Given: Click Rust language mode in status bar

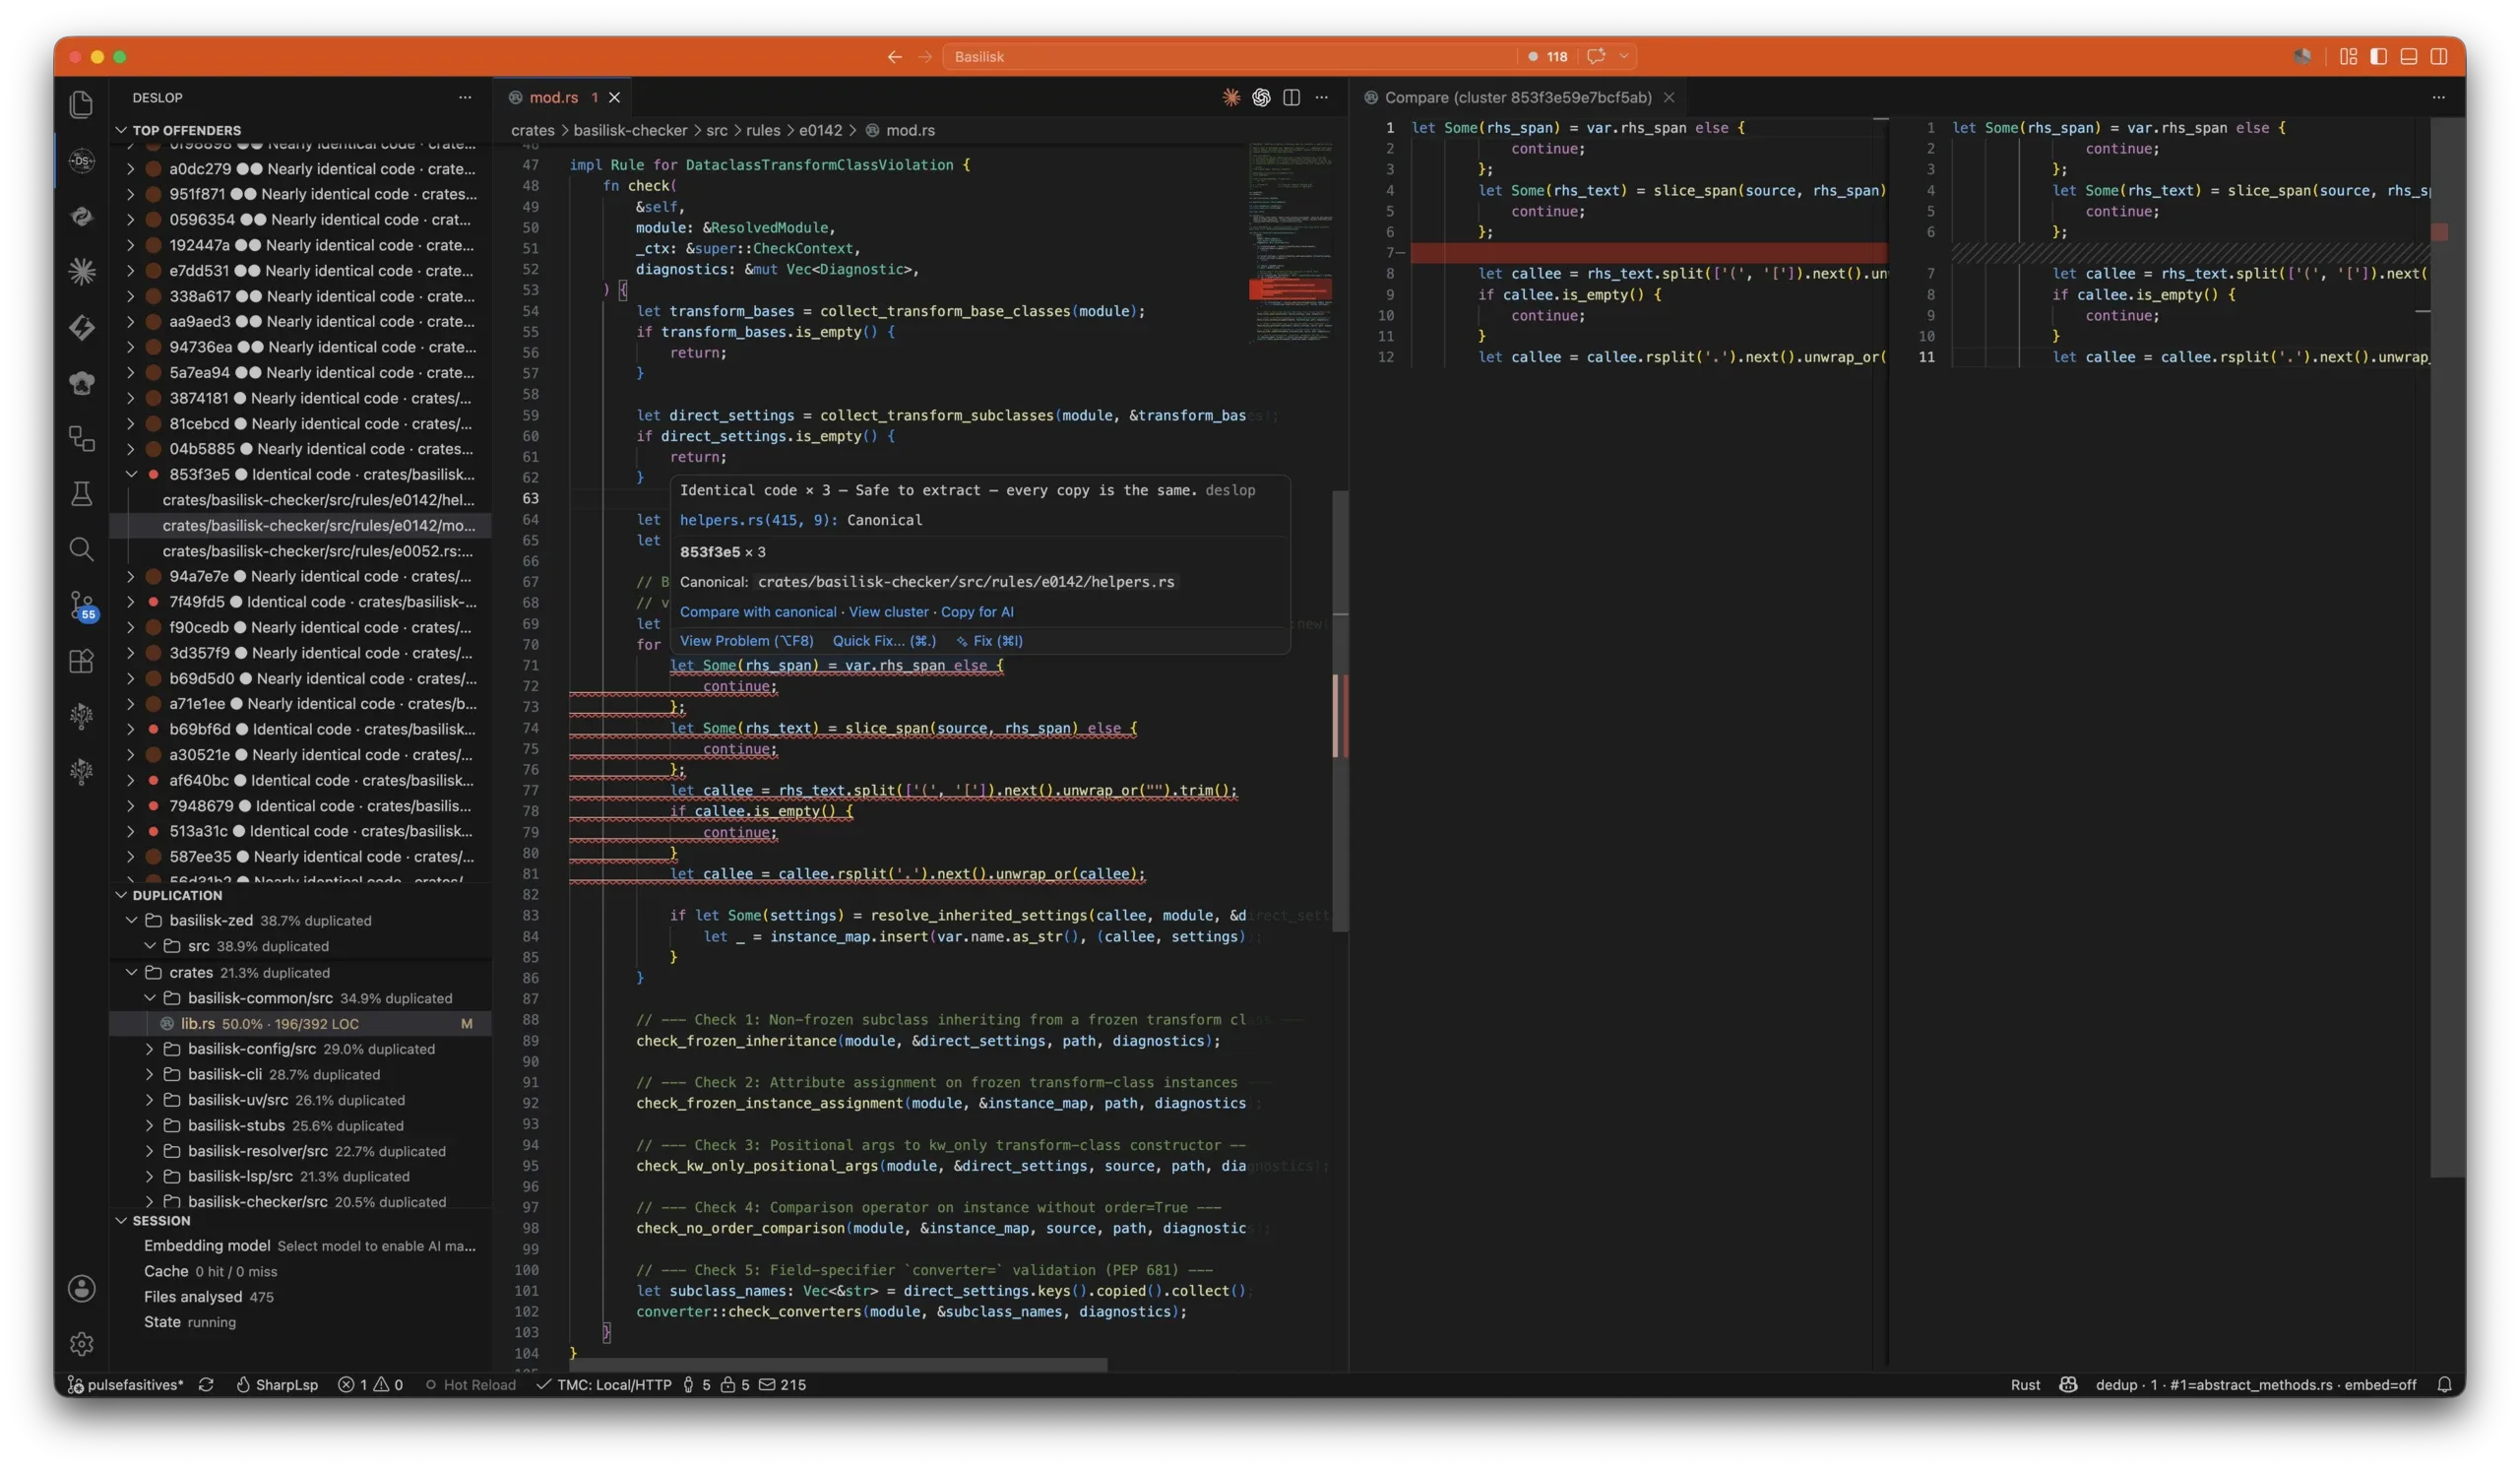Looking at the screenshot, I should click(x=2025, y=1384).
